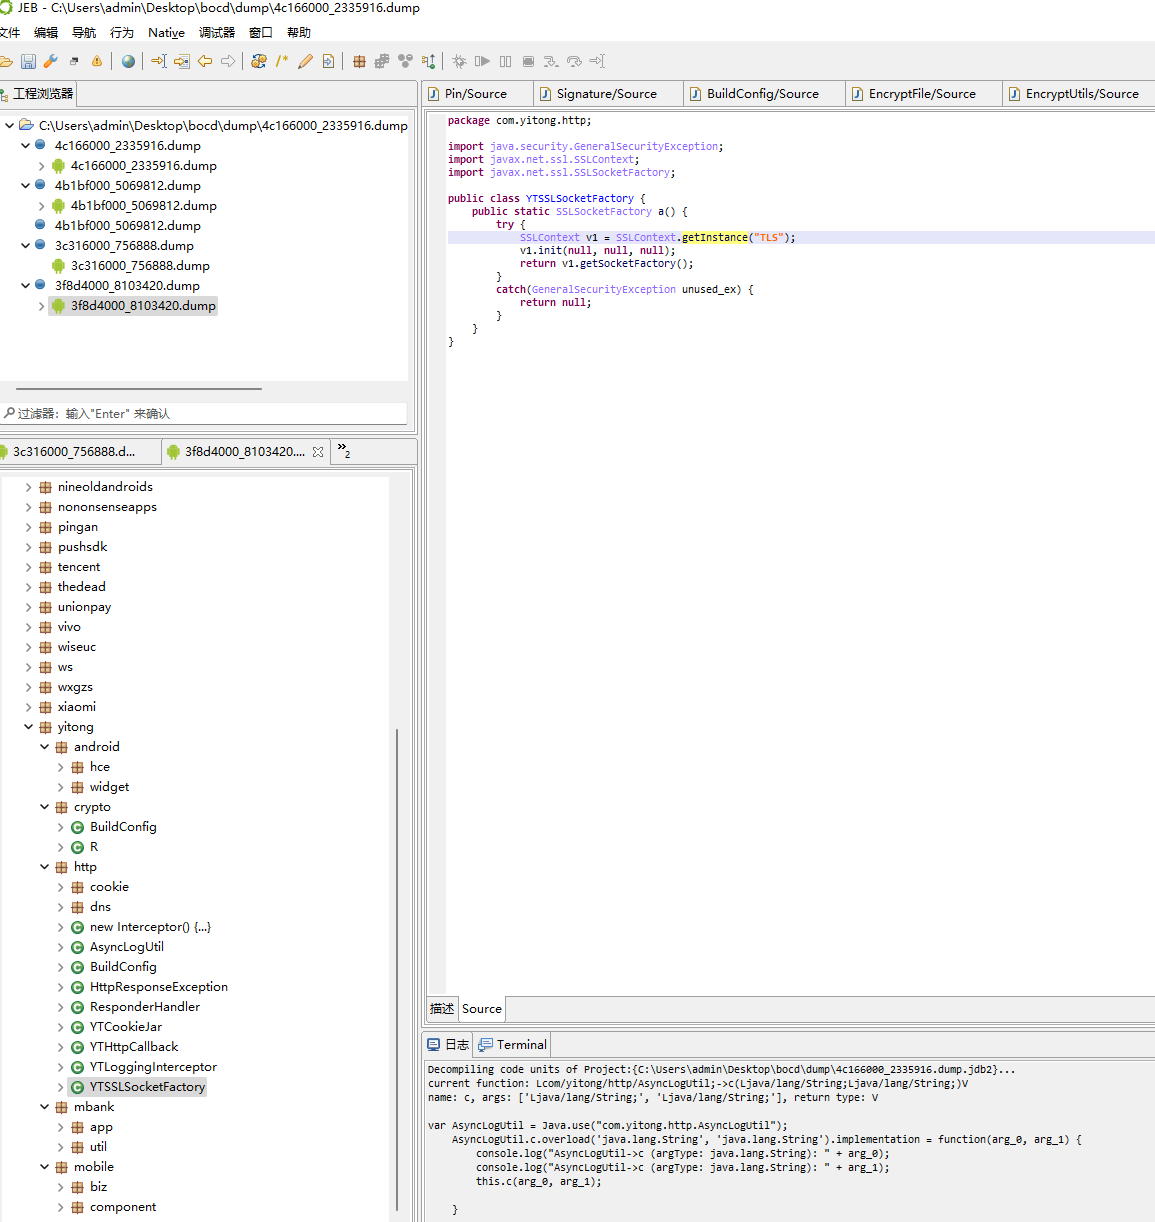
Task: Switch to the 日志 log tab
Action: click(x=448, y=1045)
